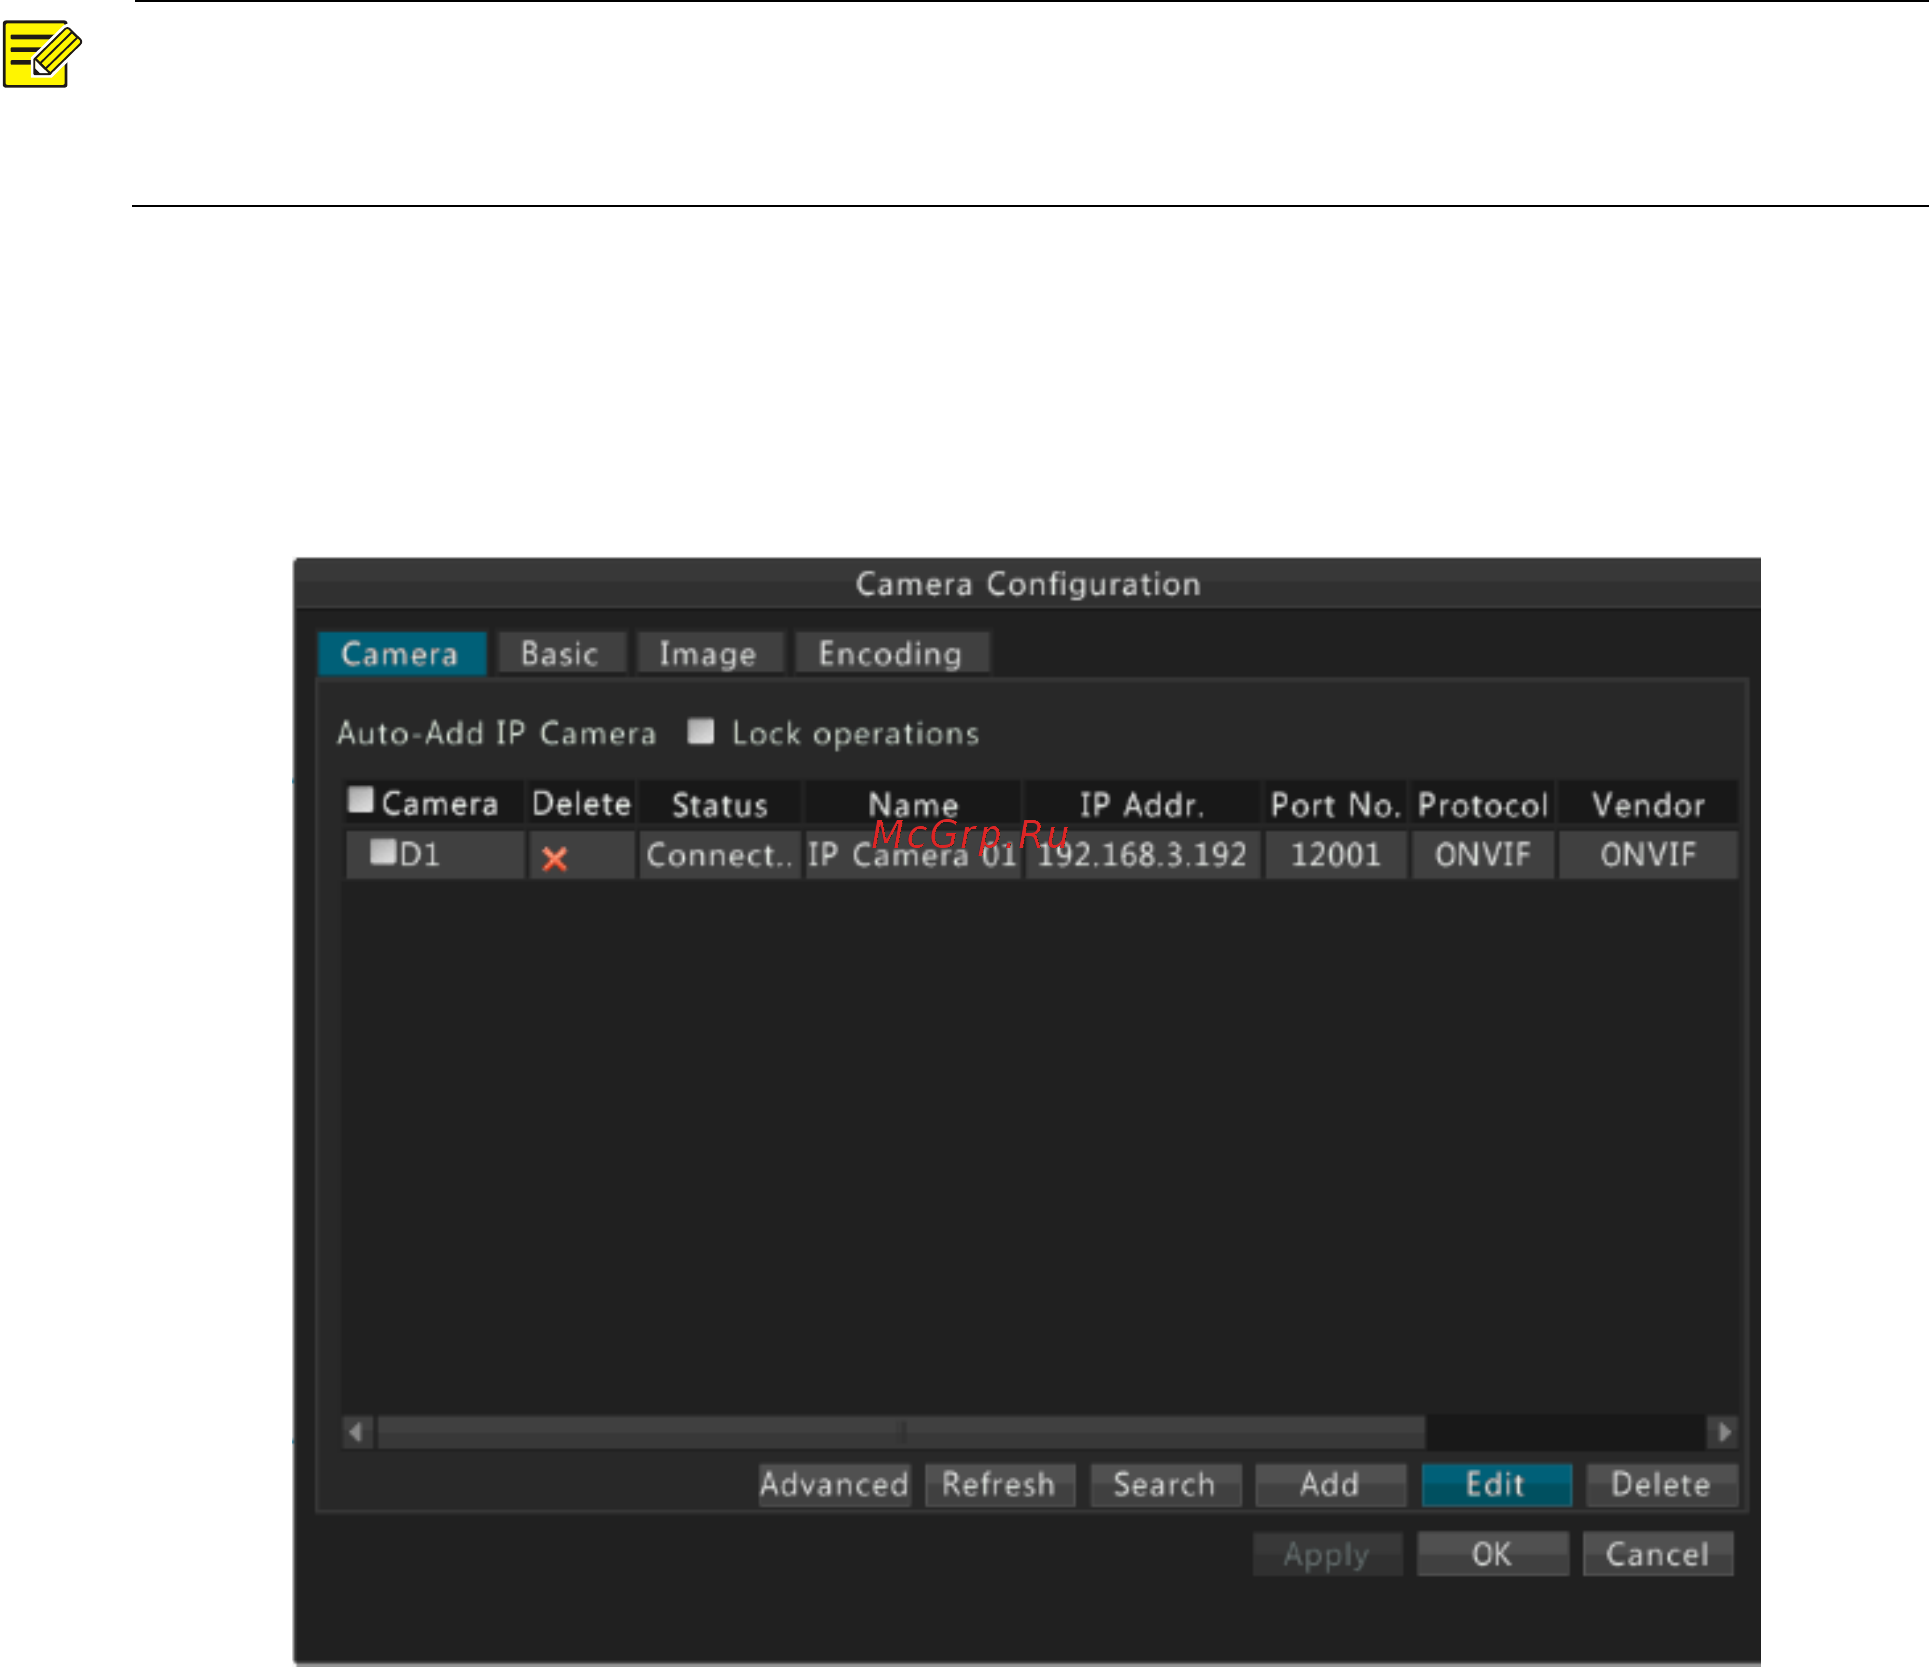
Task: Confirm with the OK button
Action: [1492, 1554]
